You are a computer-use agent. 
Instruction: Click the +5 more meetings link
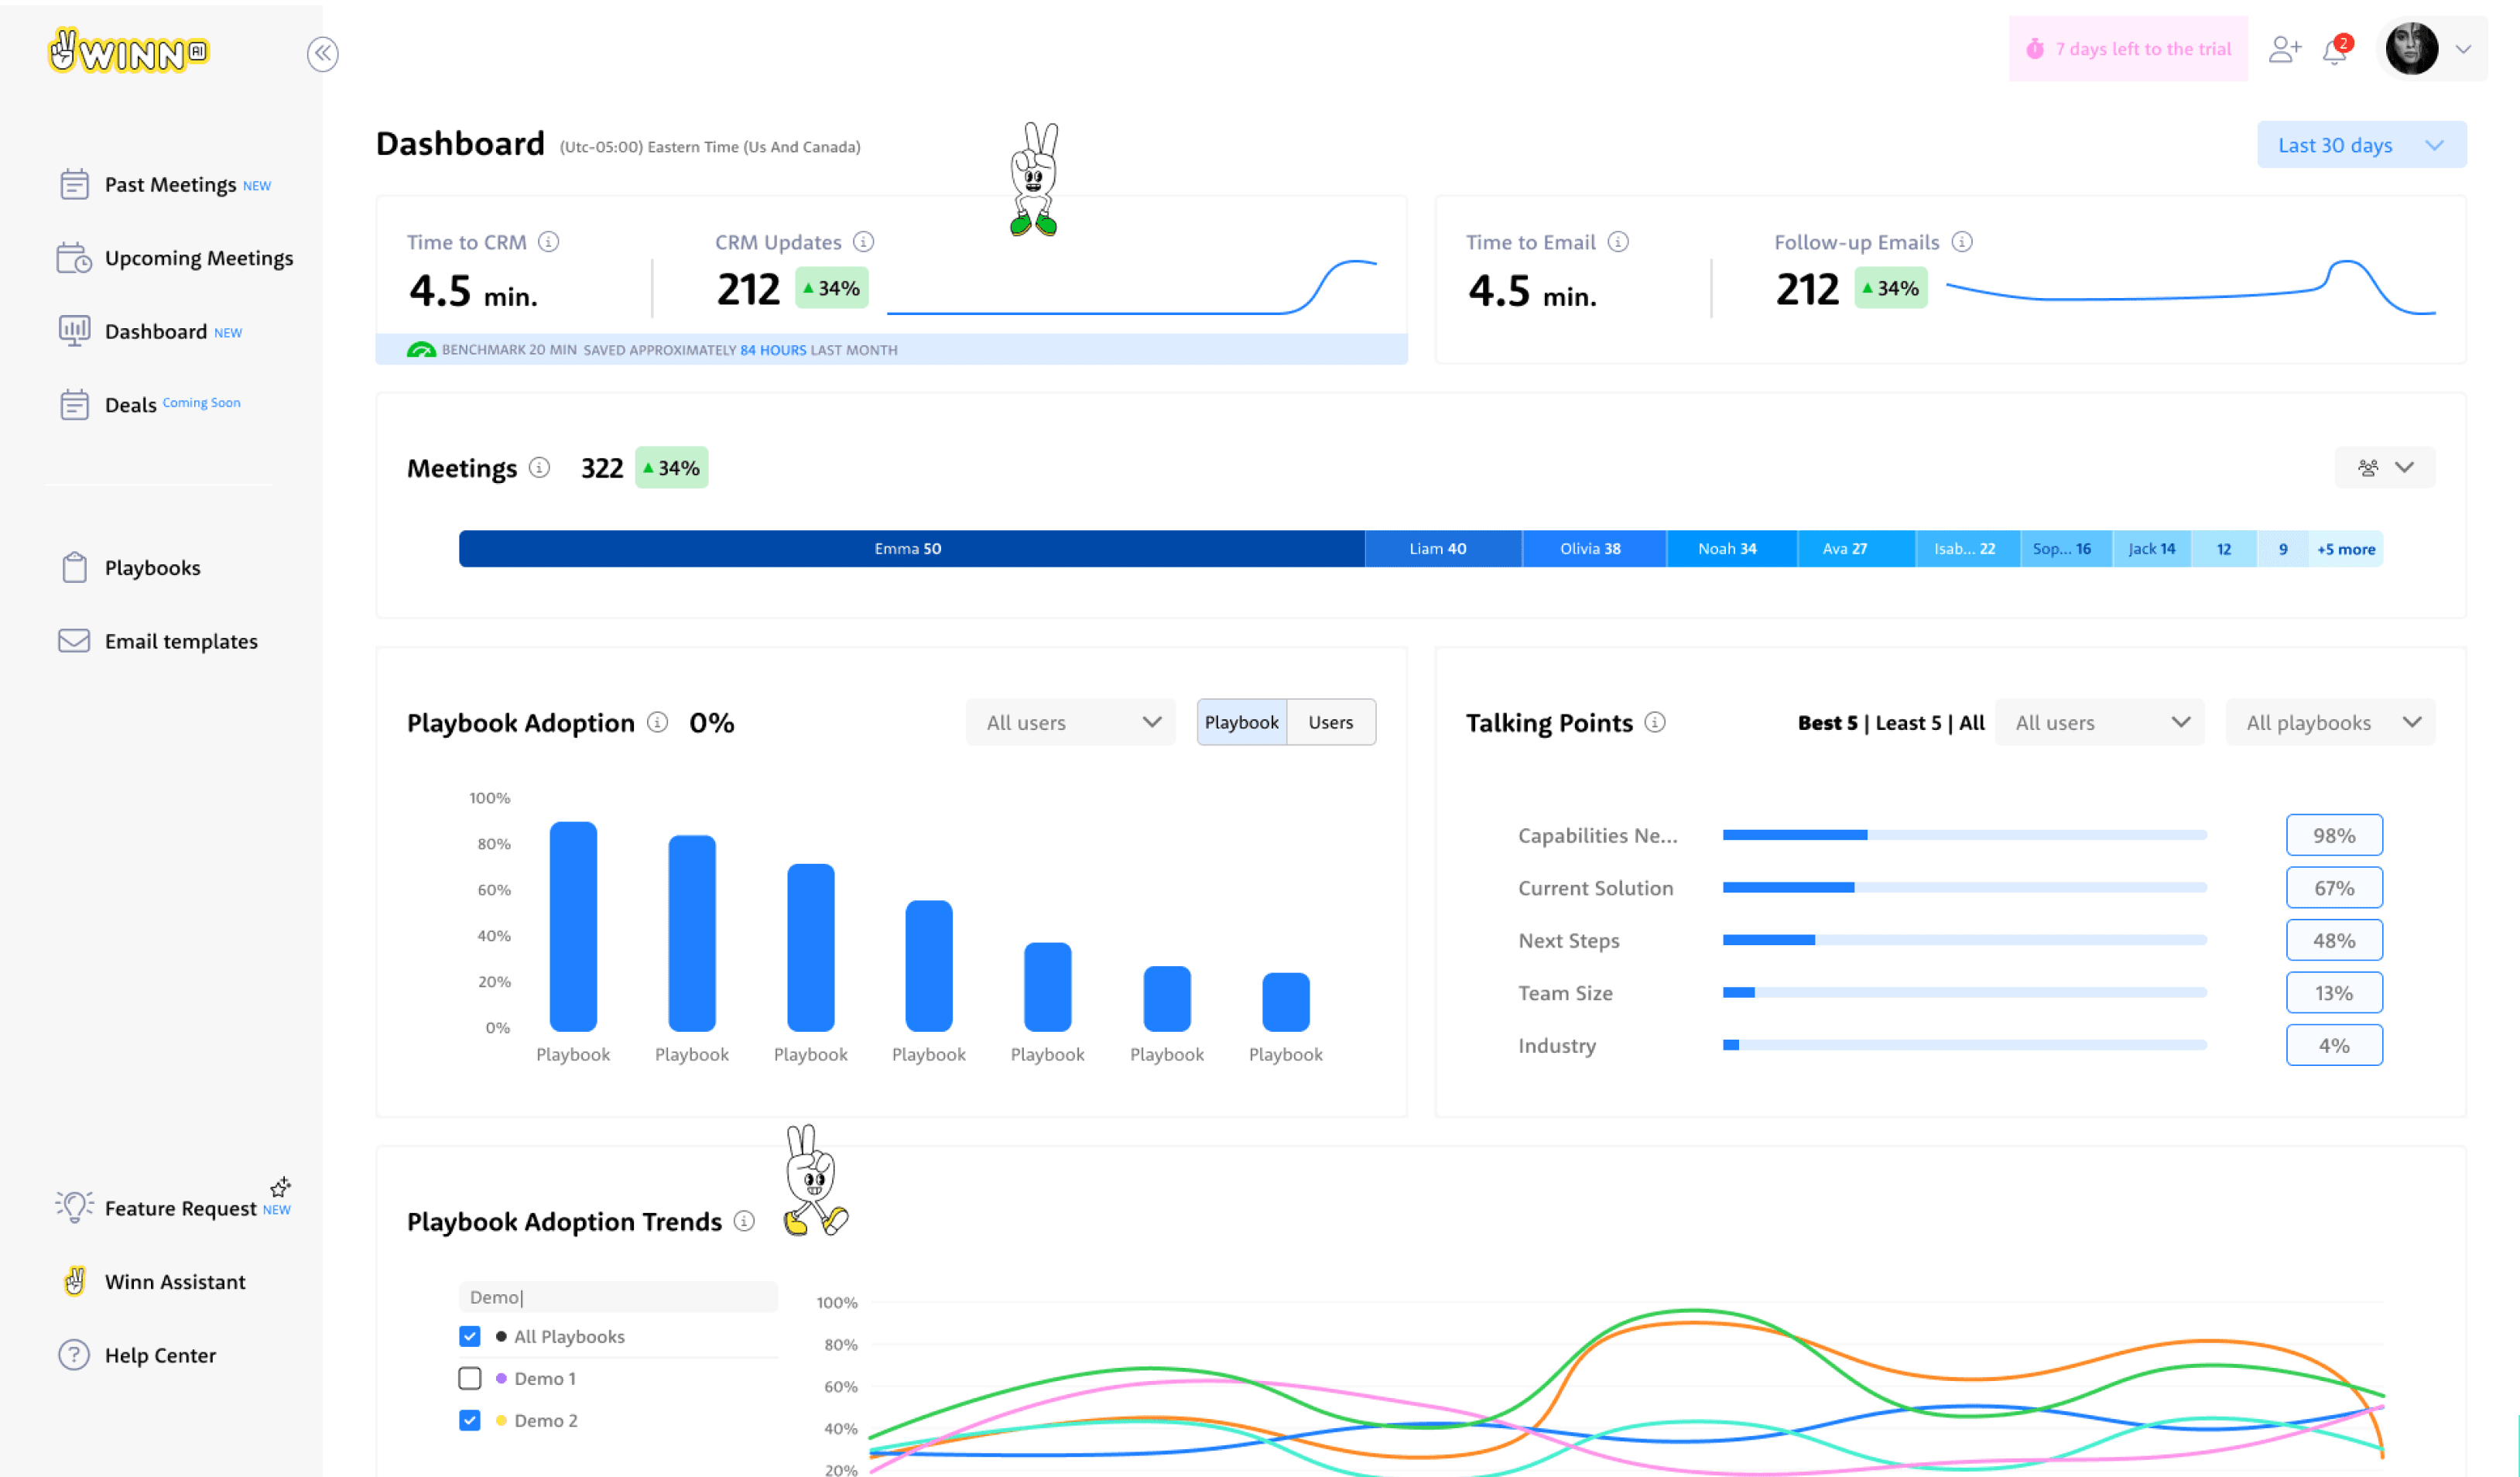(x=2345, y=549)
